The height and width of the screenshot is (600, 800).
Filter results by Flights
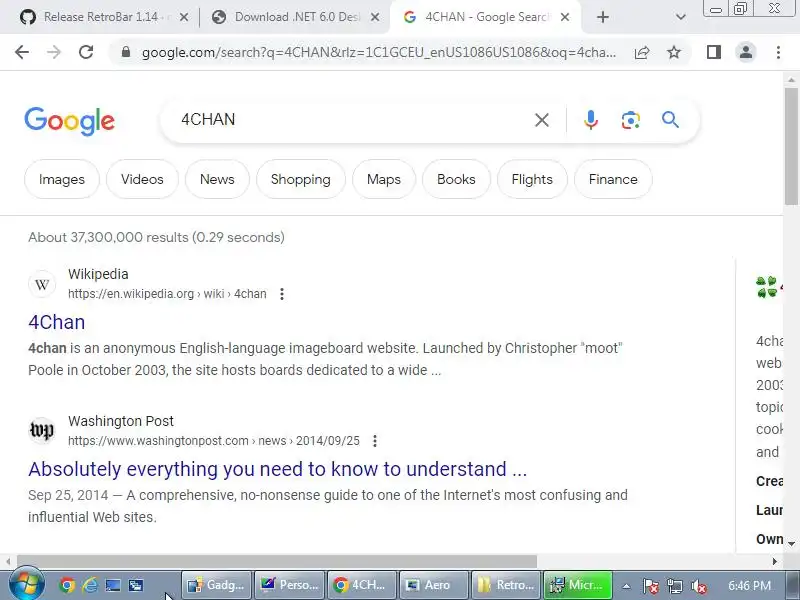(x=532, y=179)
